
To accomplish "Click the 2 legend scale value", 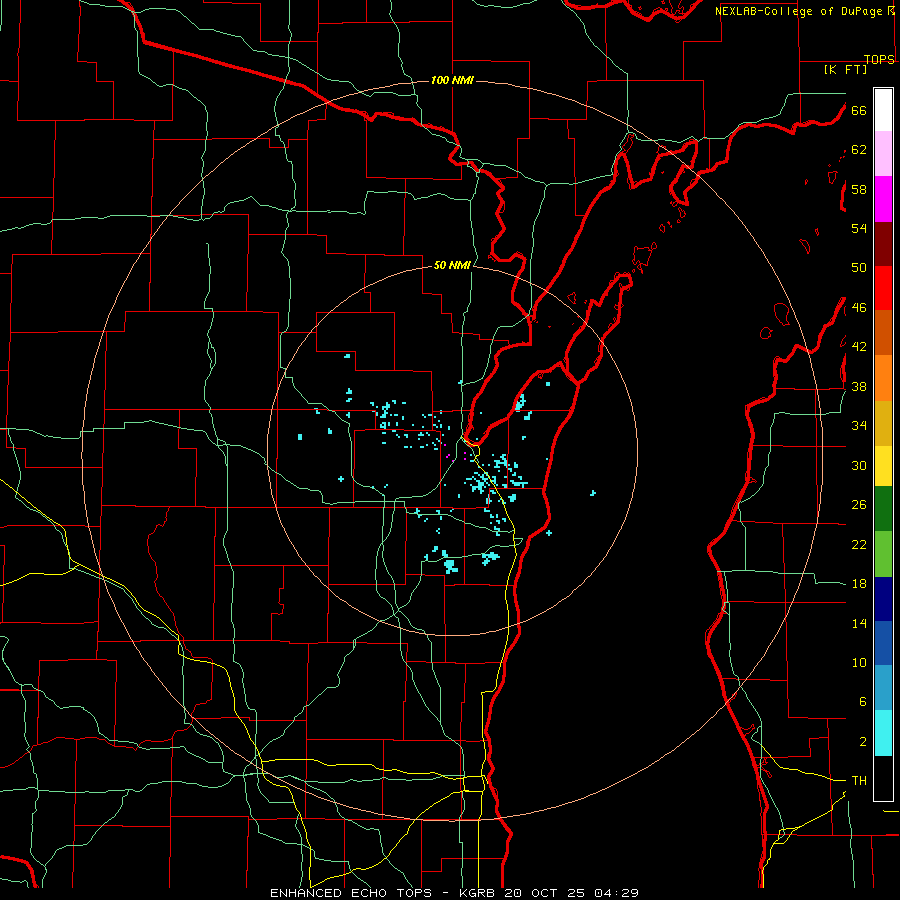I will click(863, 742).
